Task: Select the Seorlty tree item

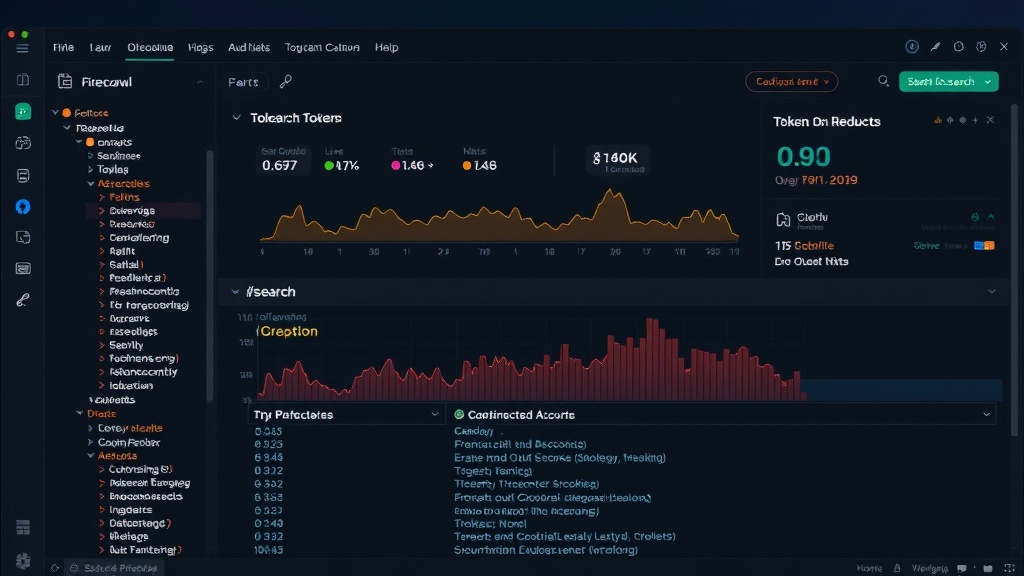Action: click(x=126, y=345)
